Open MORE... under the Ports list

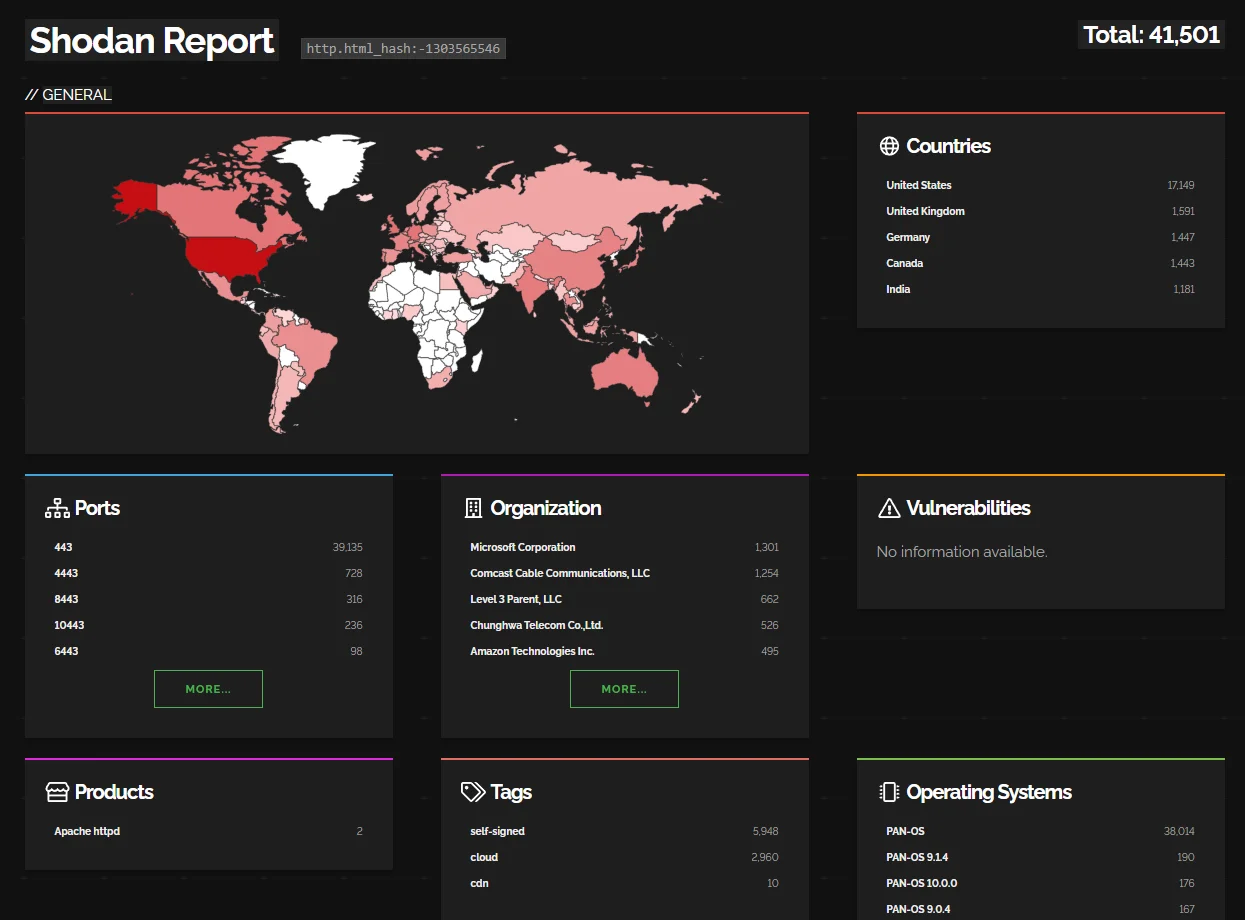[208, 689]
